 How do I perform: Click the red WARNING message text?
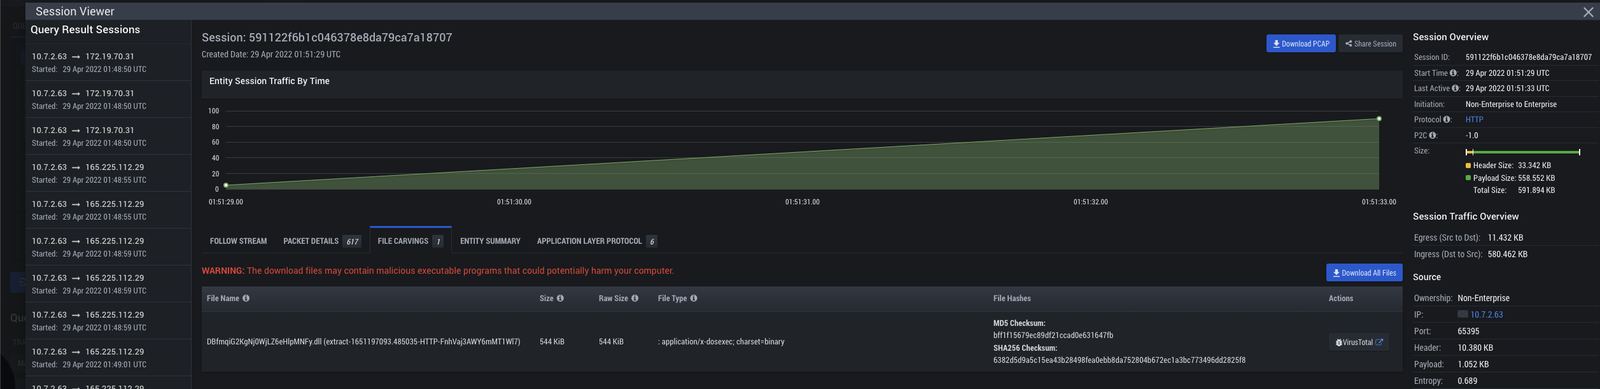pyautogui.click(x=438, y=271)
